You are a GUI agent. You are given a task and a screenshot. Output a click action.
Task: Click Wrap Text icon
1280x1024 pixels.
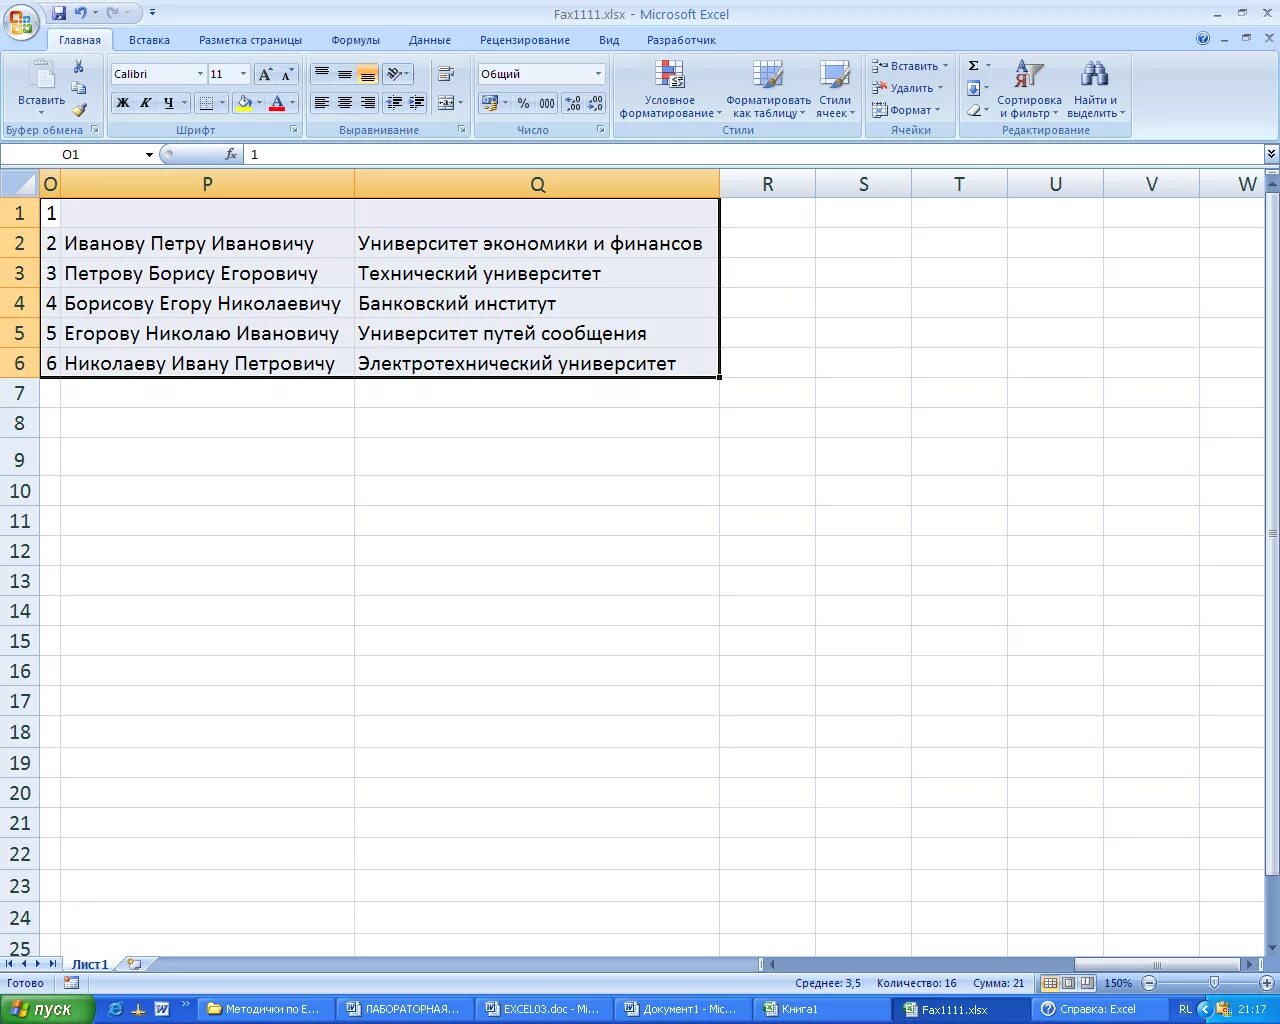tap(446, 74)
